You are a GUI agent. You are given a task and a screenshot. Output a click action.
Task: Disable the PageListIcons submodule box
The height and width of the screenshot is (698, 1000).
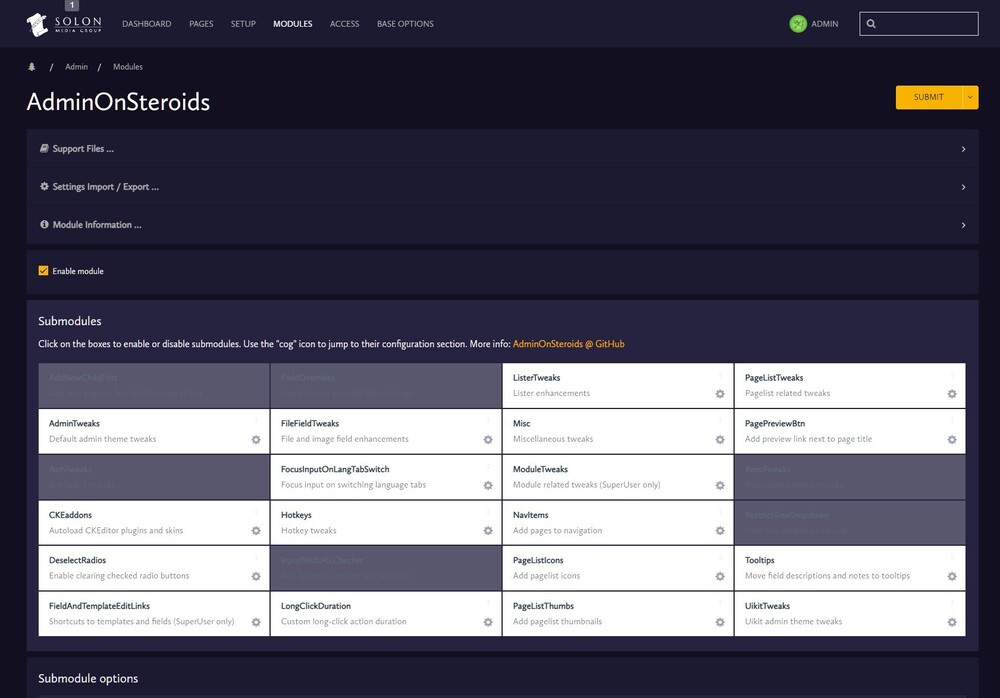click(600, 567)
